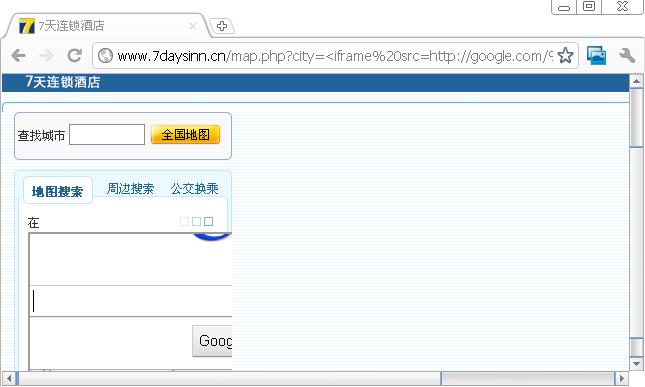Click the browser forward arrow

coord(46,55)
